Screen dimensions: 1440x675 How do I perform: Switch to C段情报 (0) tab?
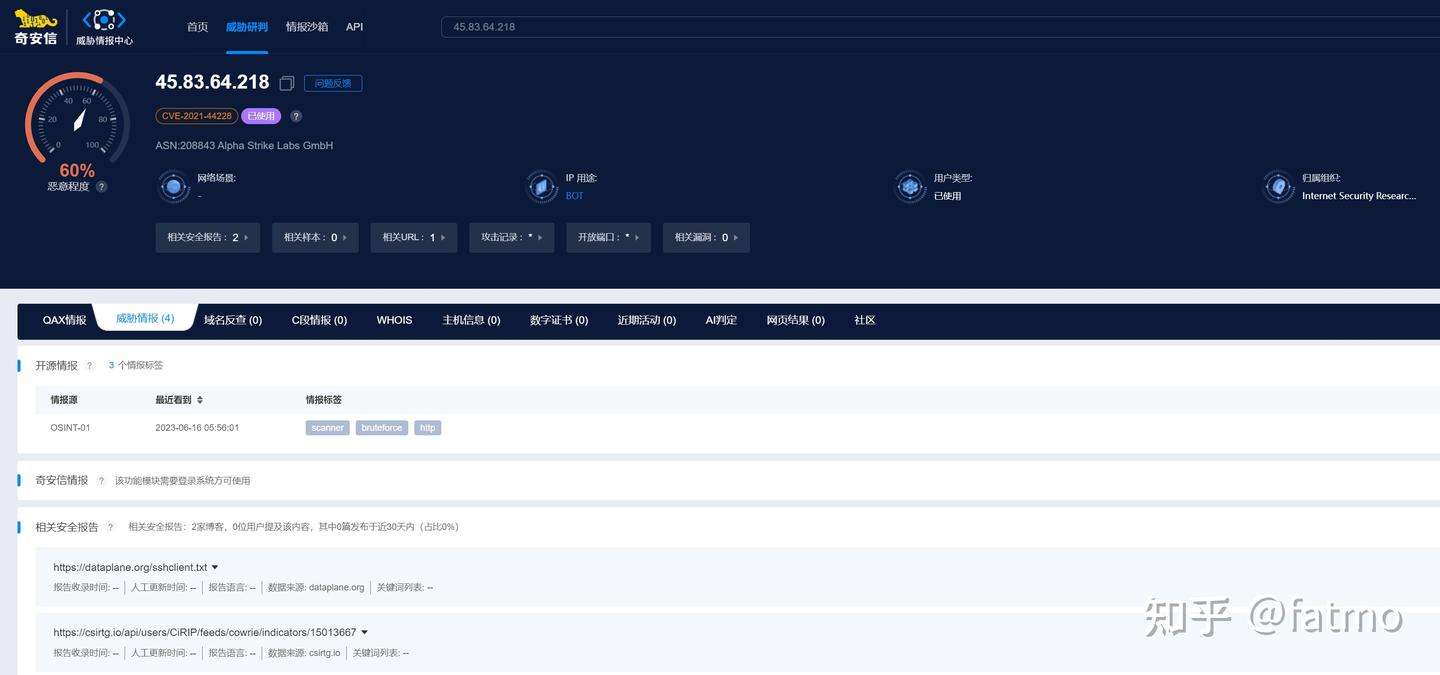319,320
